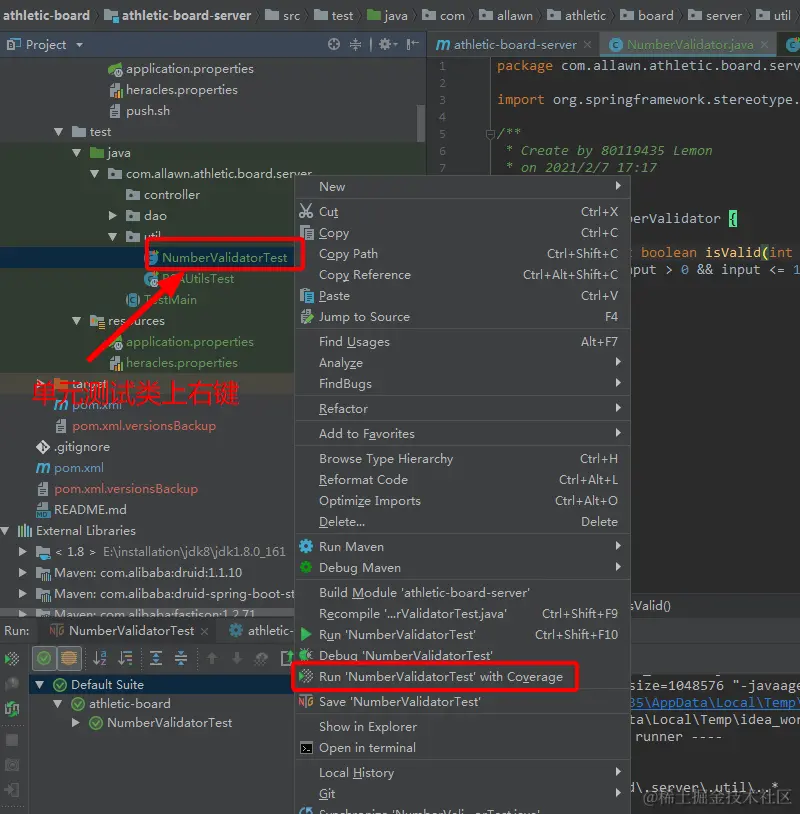Toggle Show Passed tests in Run toolbar

tap(44, 658)
